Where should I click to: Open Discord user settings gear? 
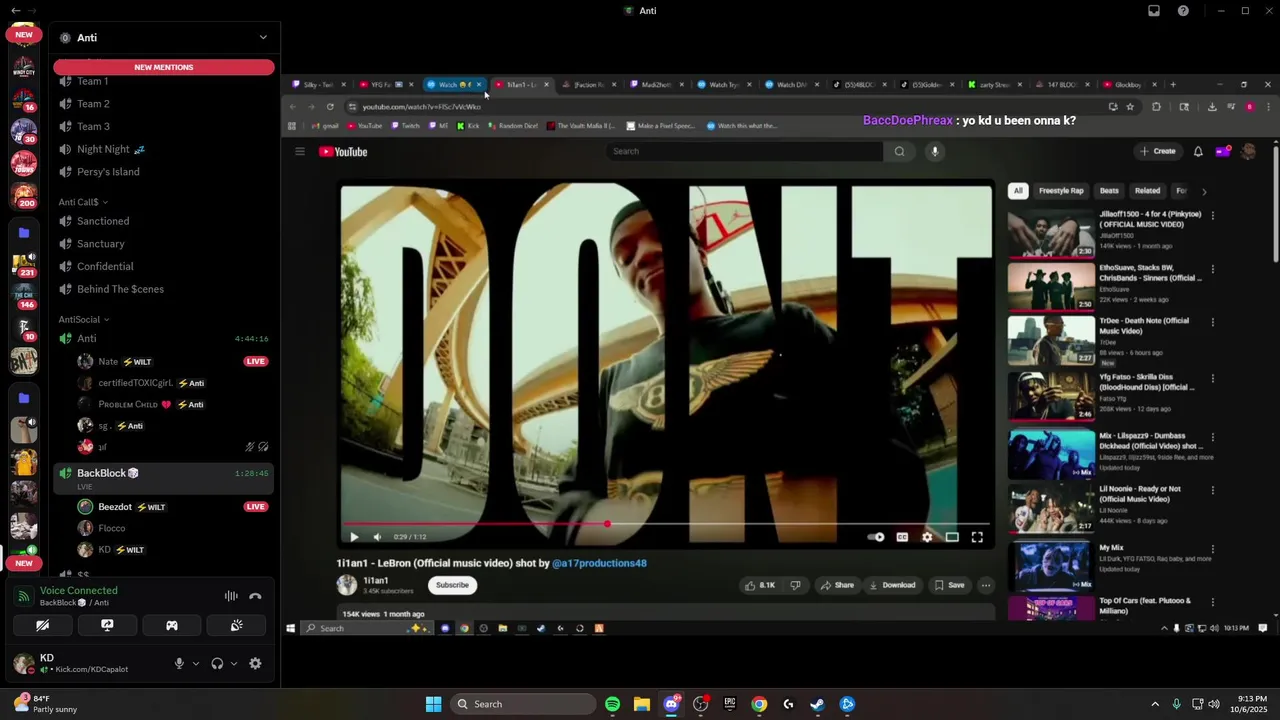pyautogui.click(x=255, y=663)
